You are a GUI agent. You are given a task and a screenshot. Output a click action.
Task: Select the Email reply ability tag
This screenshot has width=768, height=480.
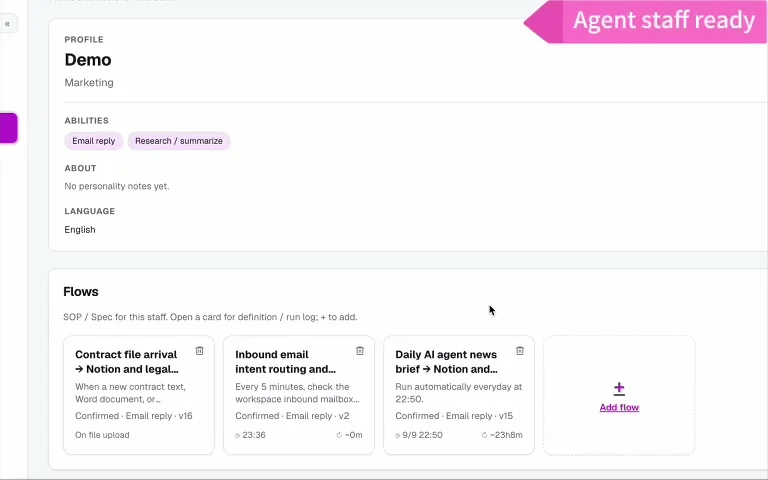click(94, 141)
